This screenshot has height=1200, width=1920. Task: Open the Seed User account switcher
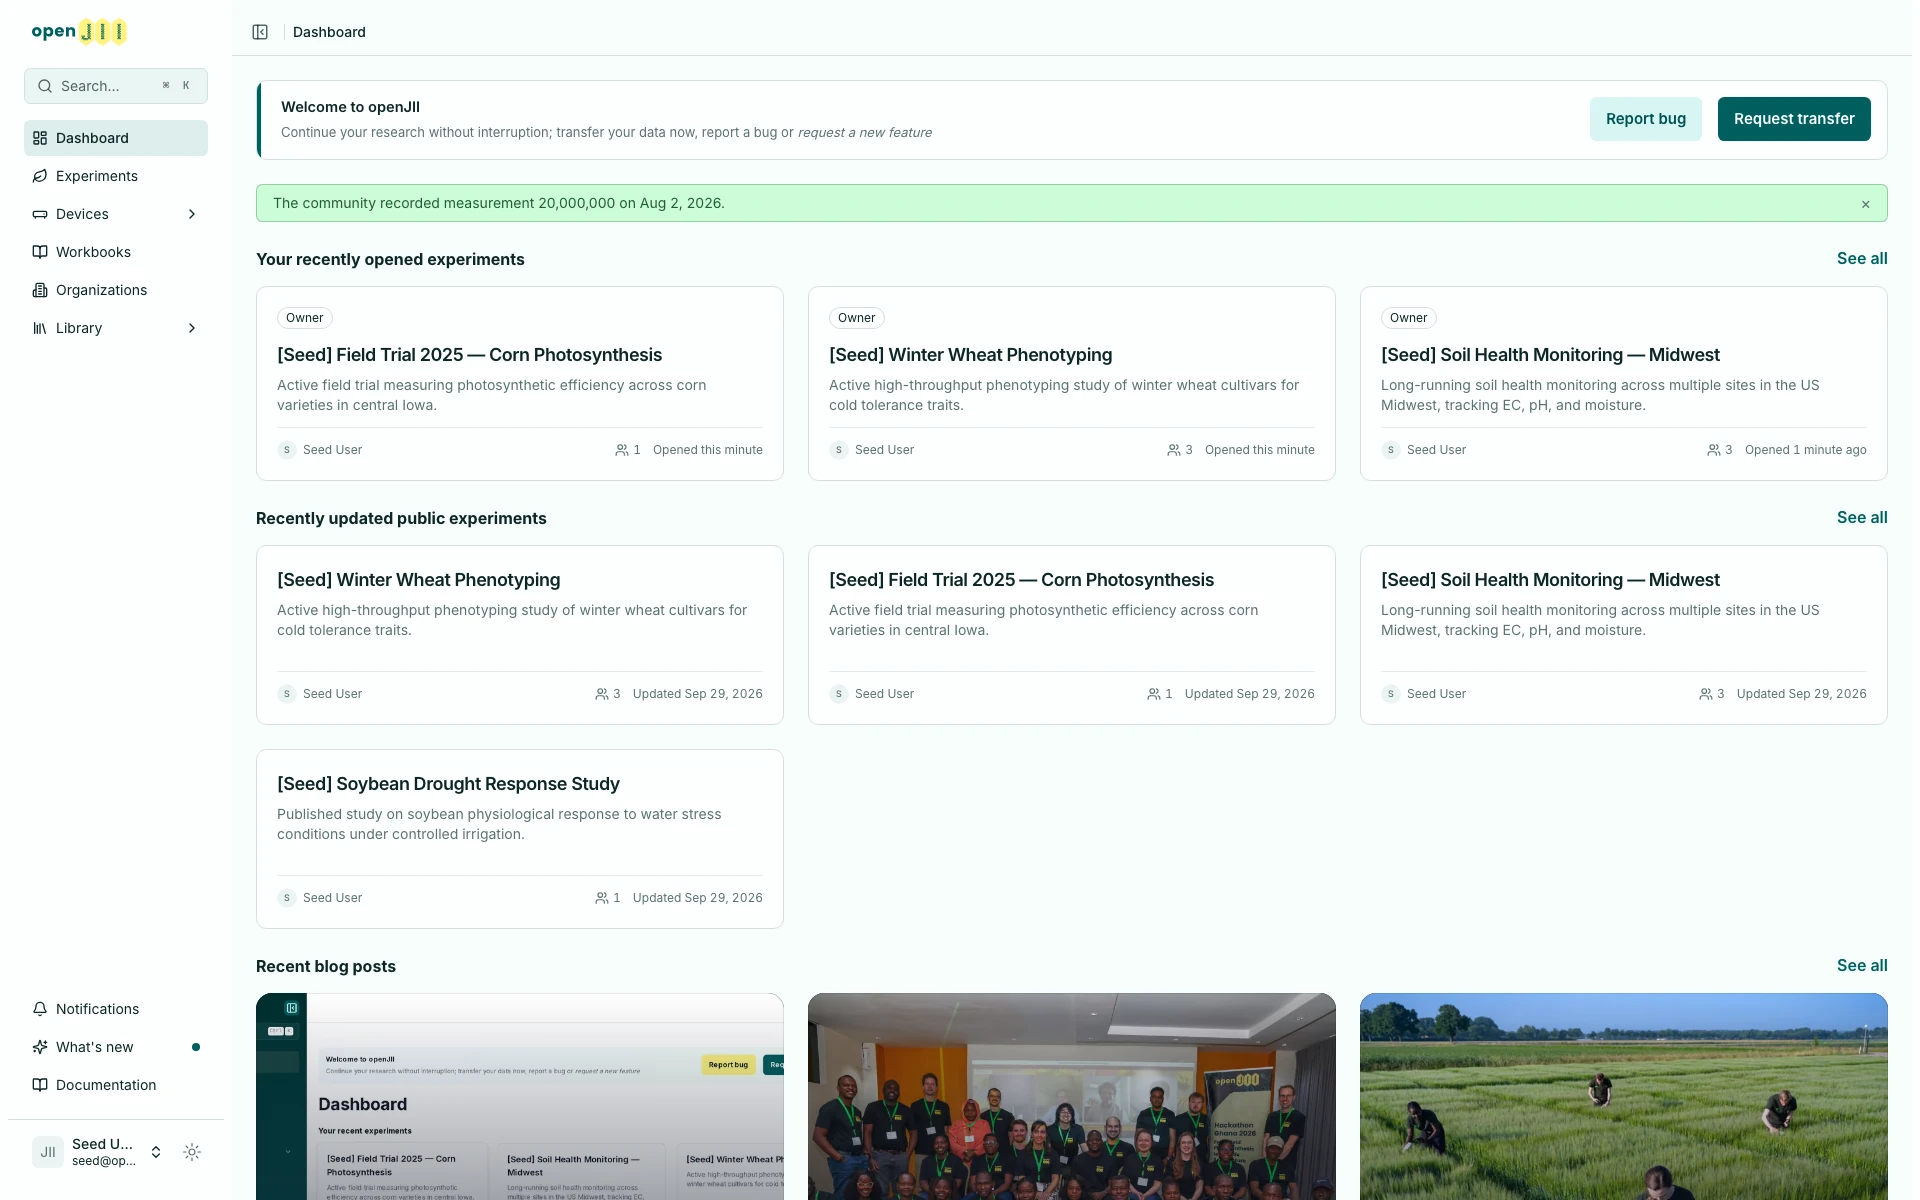98,1152
